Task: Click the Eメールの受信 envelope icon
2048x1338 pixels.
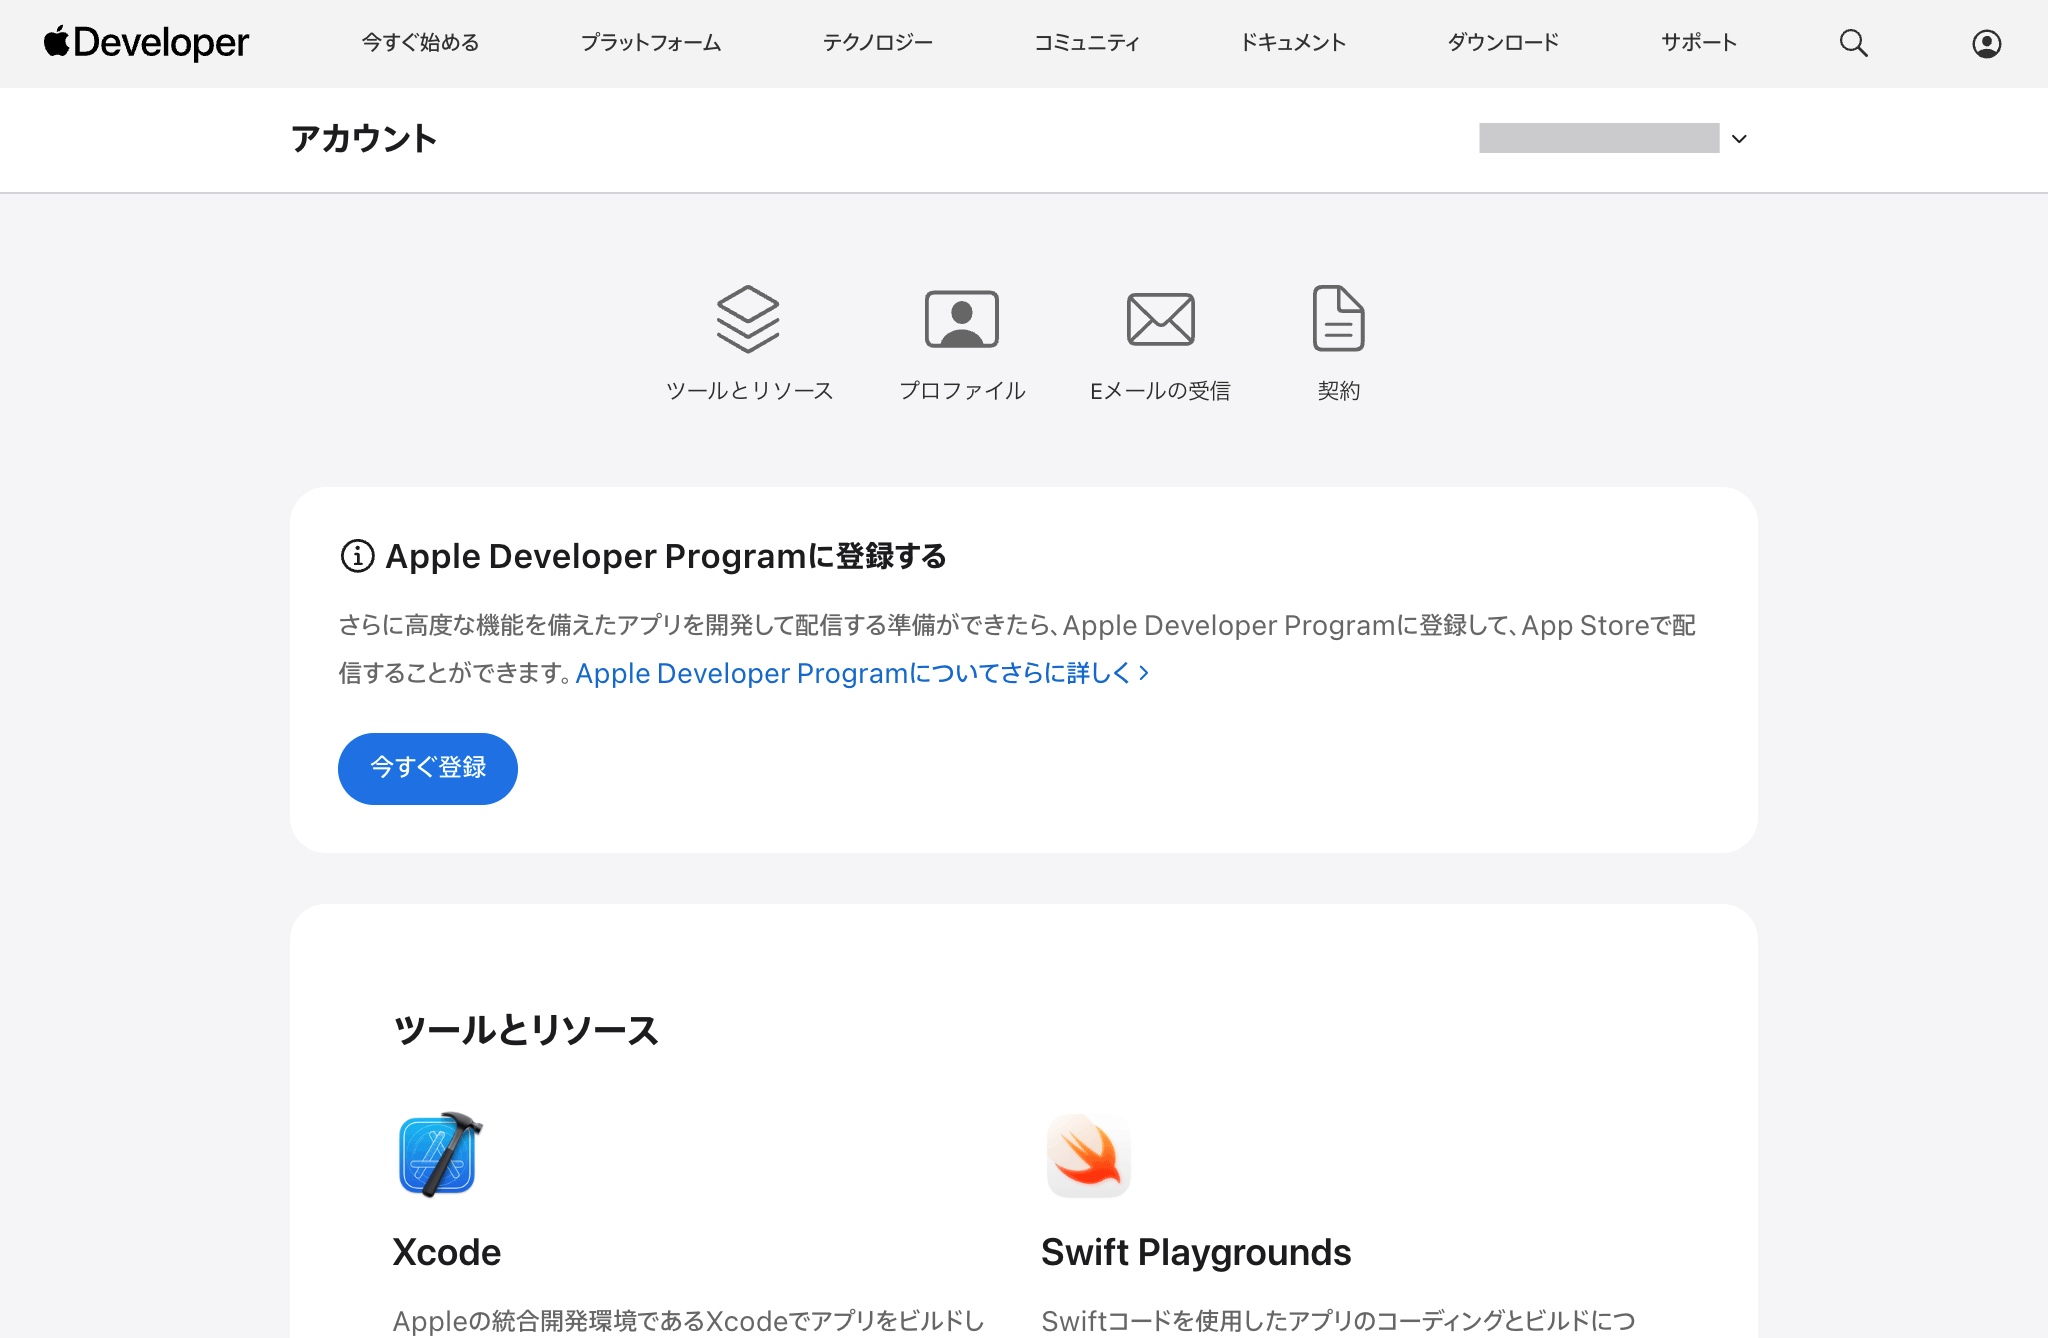Action: [x=1160, y=319]
